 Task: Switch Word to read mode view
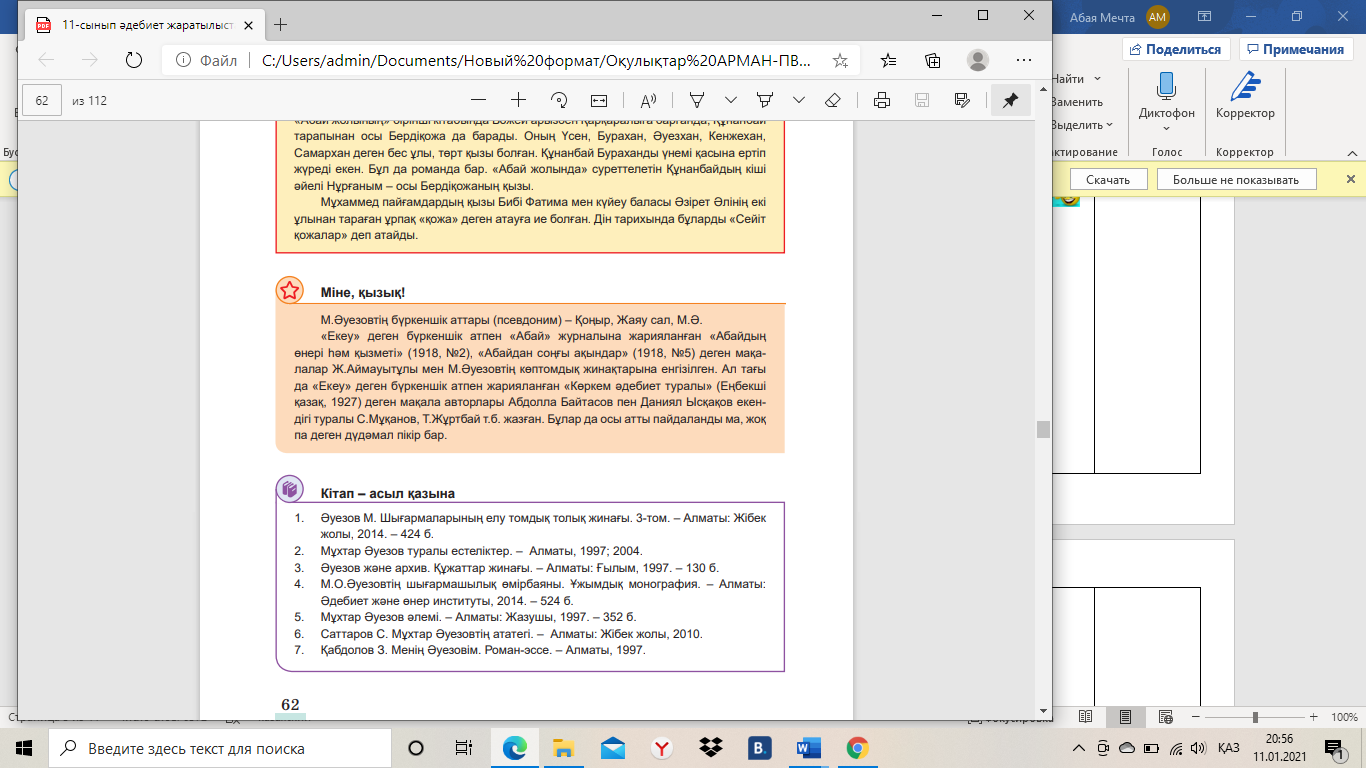[x=1085, y=717]
